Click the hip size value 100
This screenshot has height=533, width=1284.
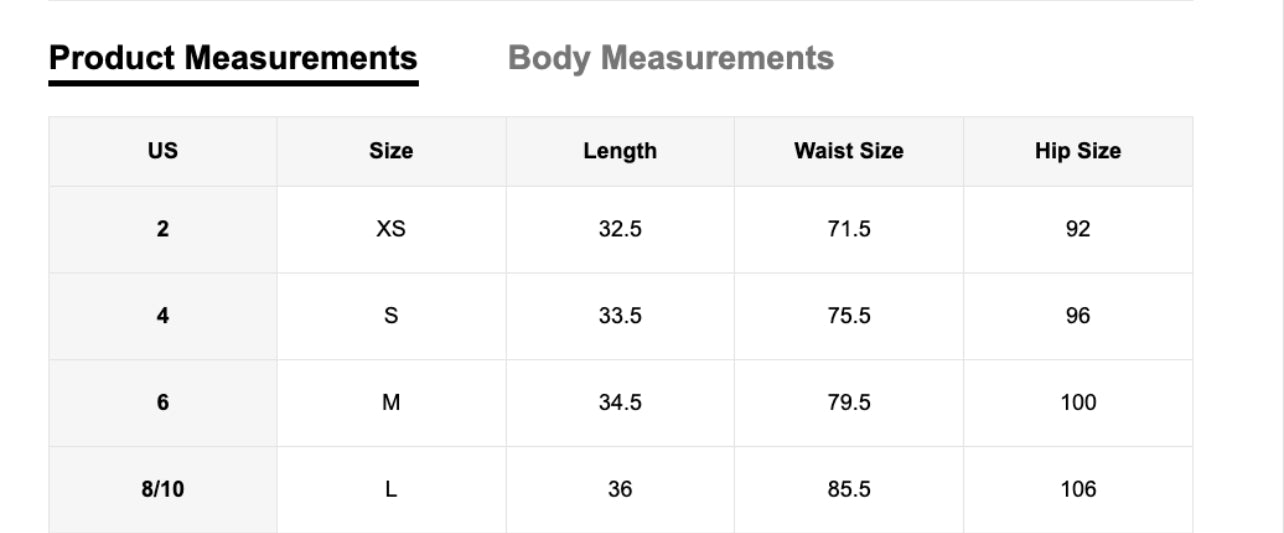coord(1077,402)
